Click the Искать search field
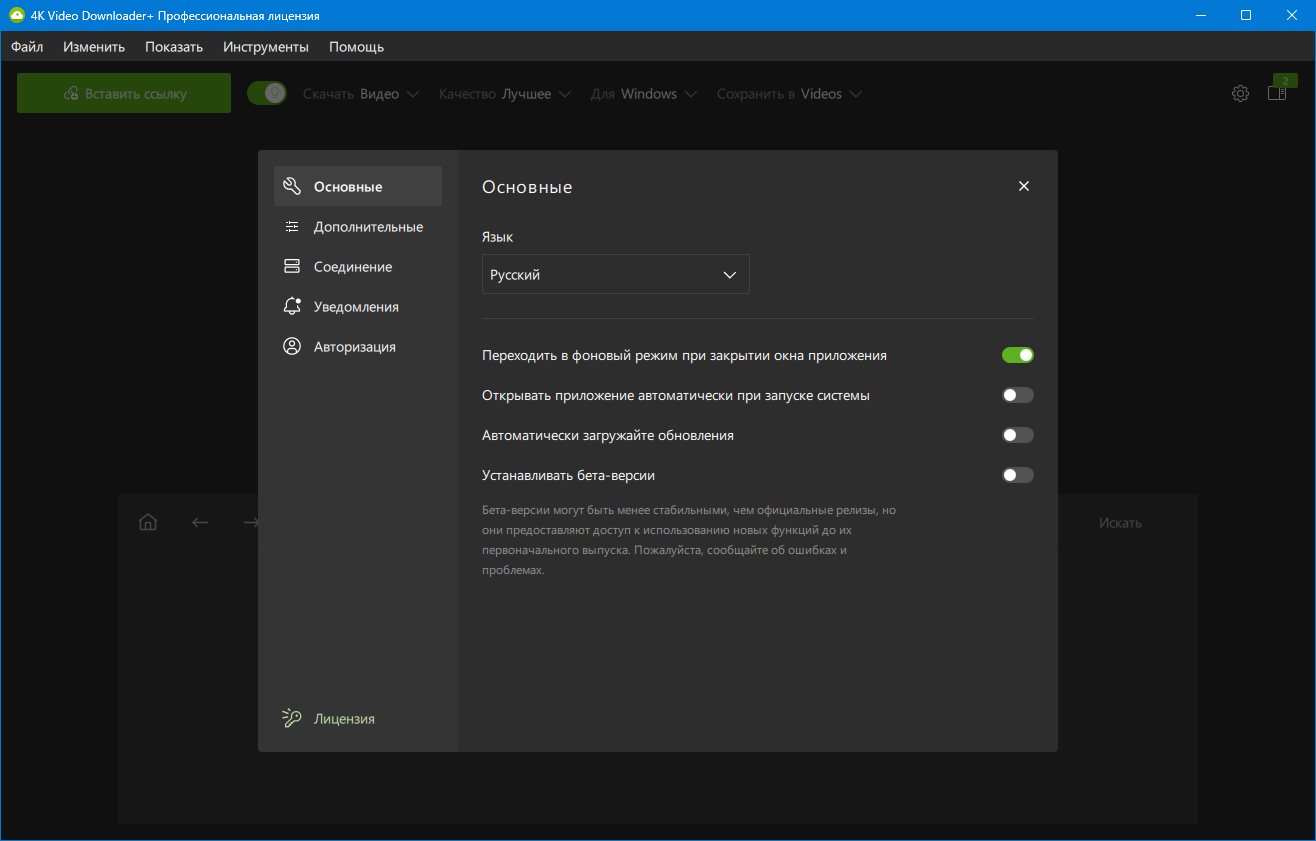 (1119, 523)
